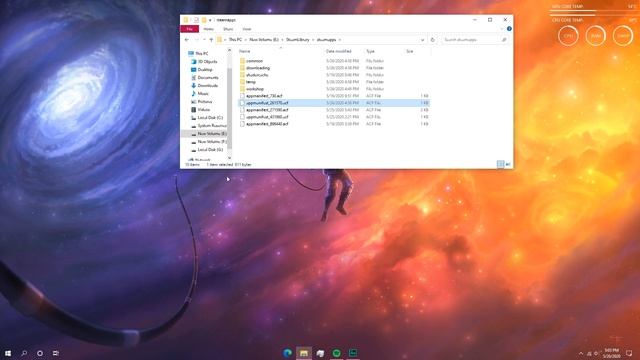
Task: Open Windows Start menu
Action: click(x=8, y=353)
